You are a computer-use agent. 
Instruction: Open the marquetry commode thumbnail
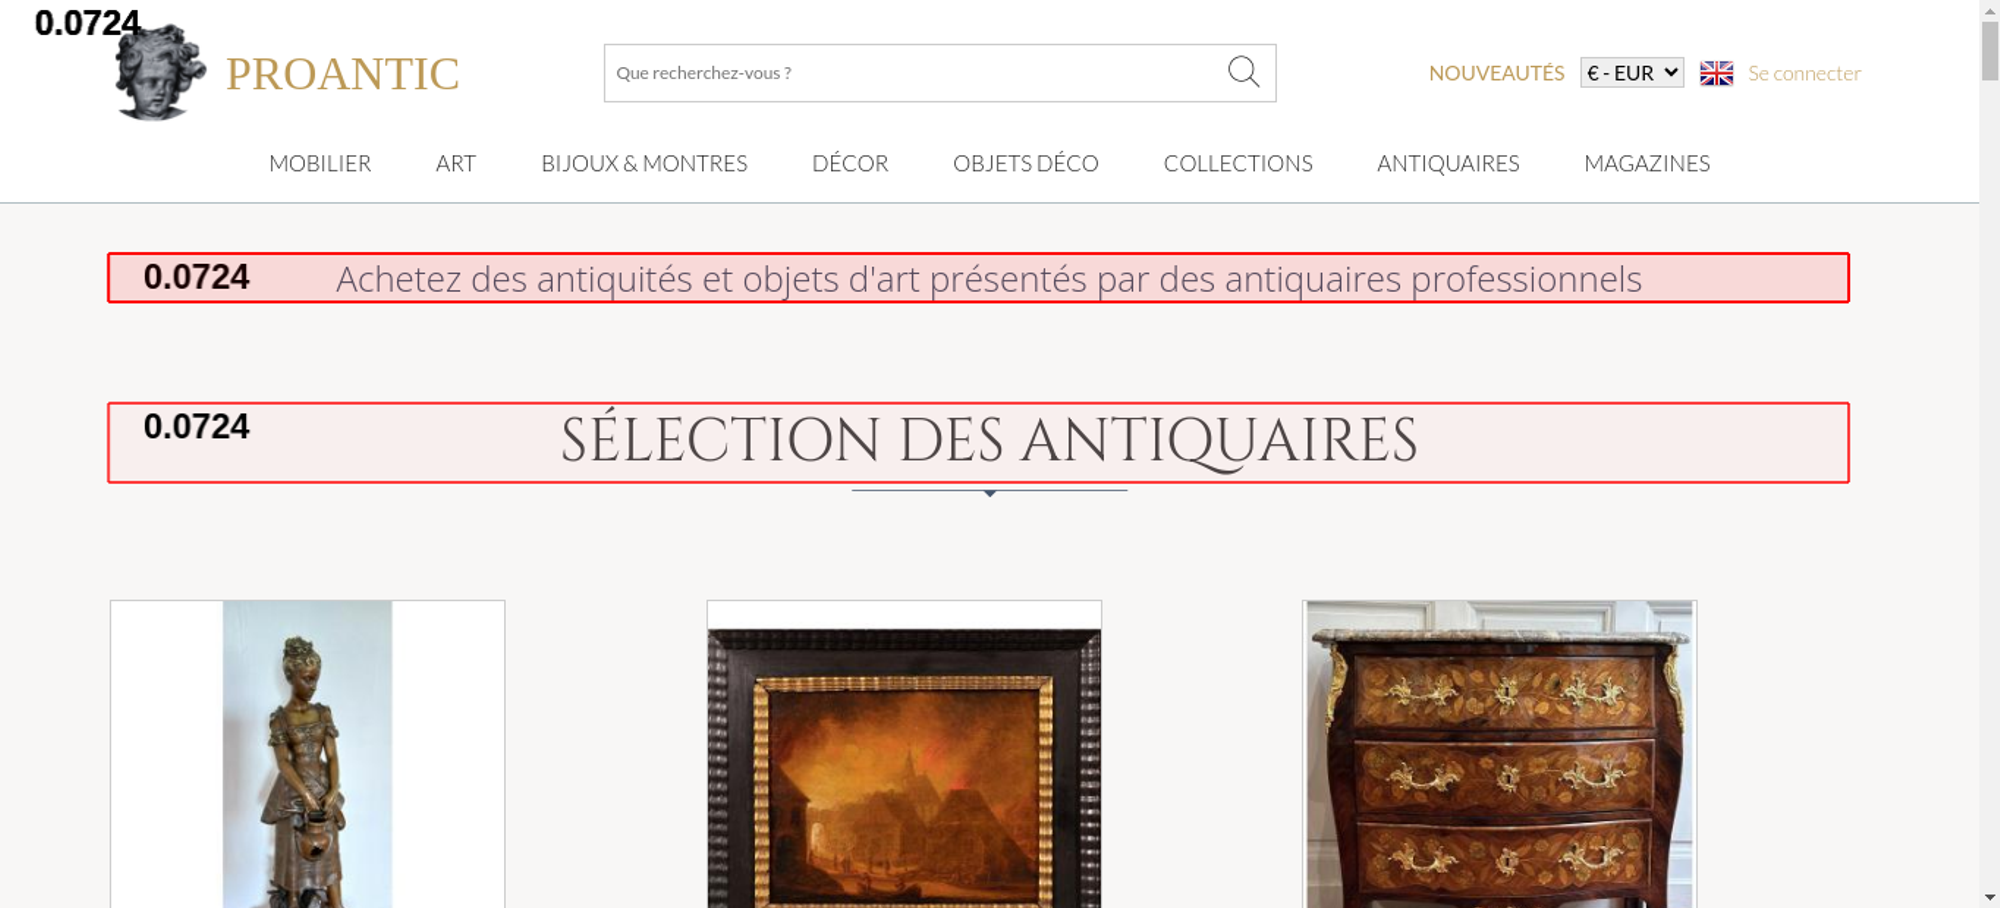click(1499, 754)
